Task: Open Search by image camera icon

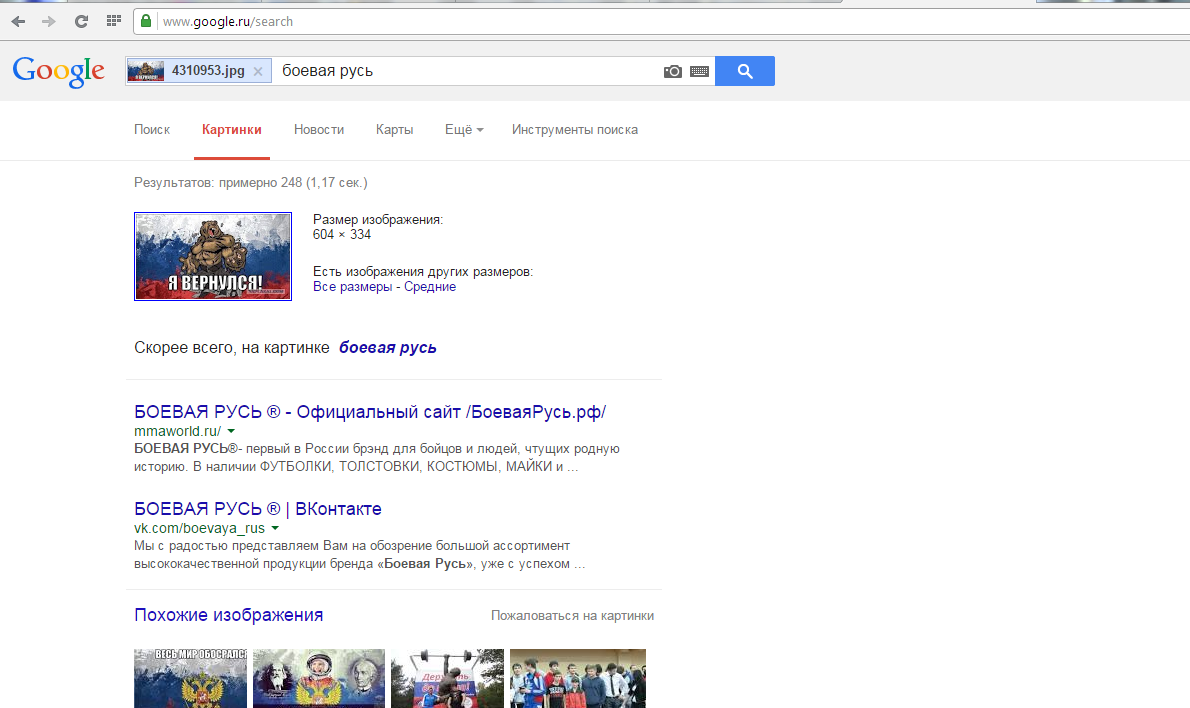Action: pyautogui.click(x=672, y=71)
